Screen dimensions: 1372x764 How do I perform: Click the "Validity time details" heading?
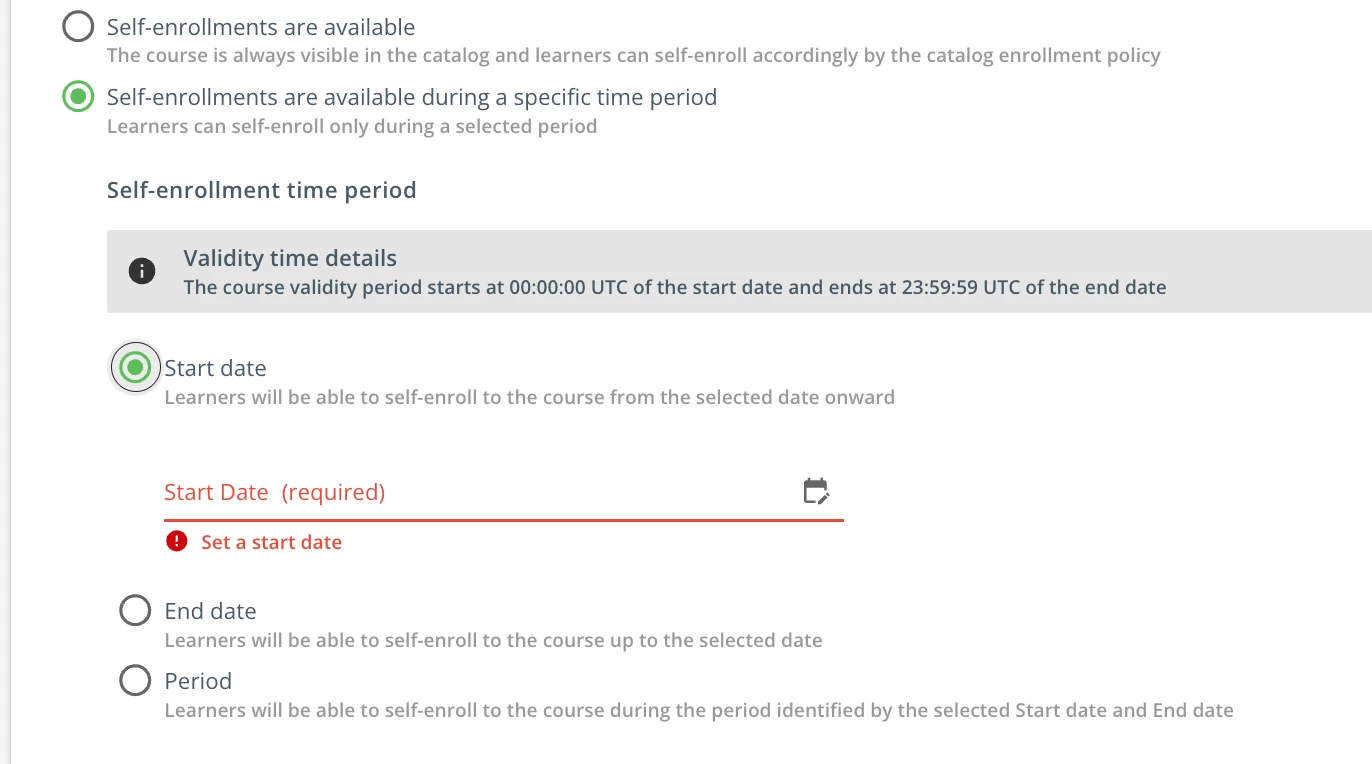[290, 258]
